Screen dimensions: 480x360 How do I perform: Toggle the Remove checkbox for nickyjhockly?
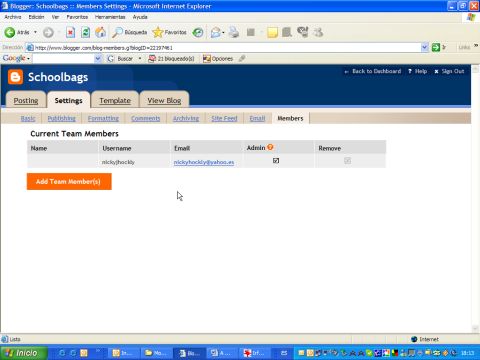[x=347, y=161]
